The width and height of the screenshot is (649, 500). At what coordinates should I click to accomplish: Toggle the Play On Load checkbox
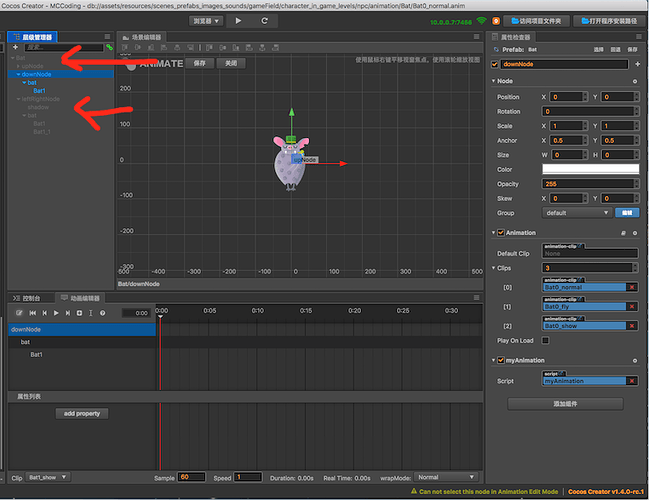click(546, 340)
